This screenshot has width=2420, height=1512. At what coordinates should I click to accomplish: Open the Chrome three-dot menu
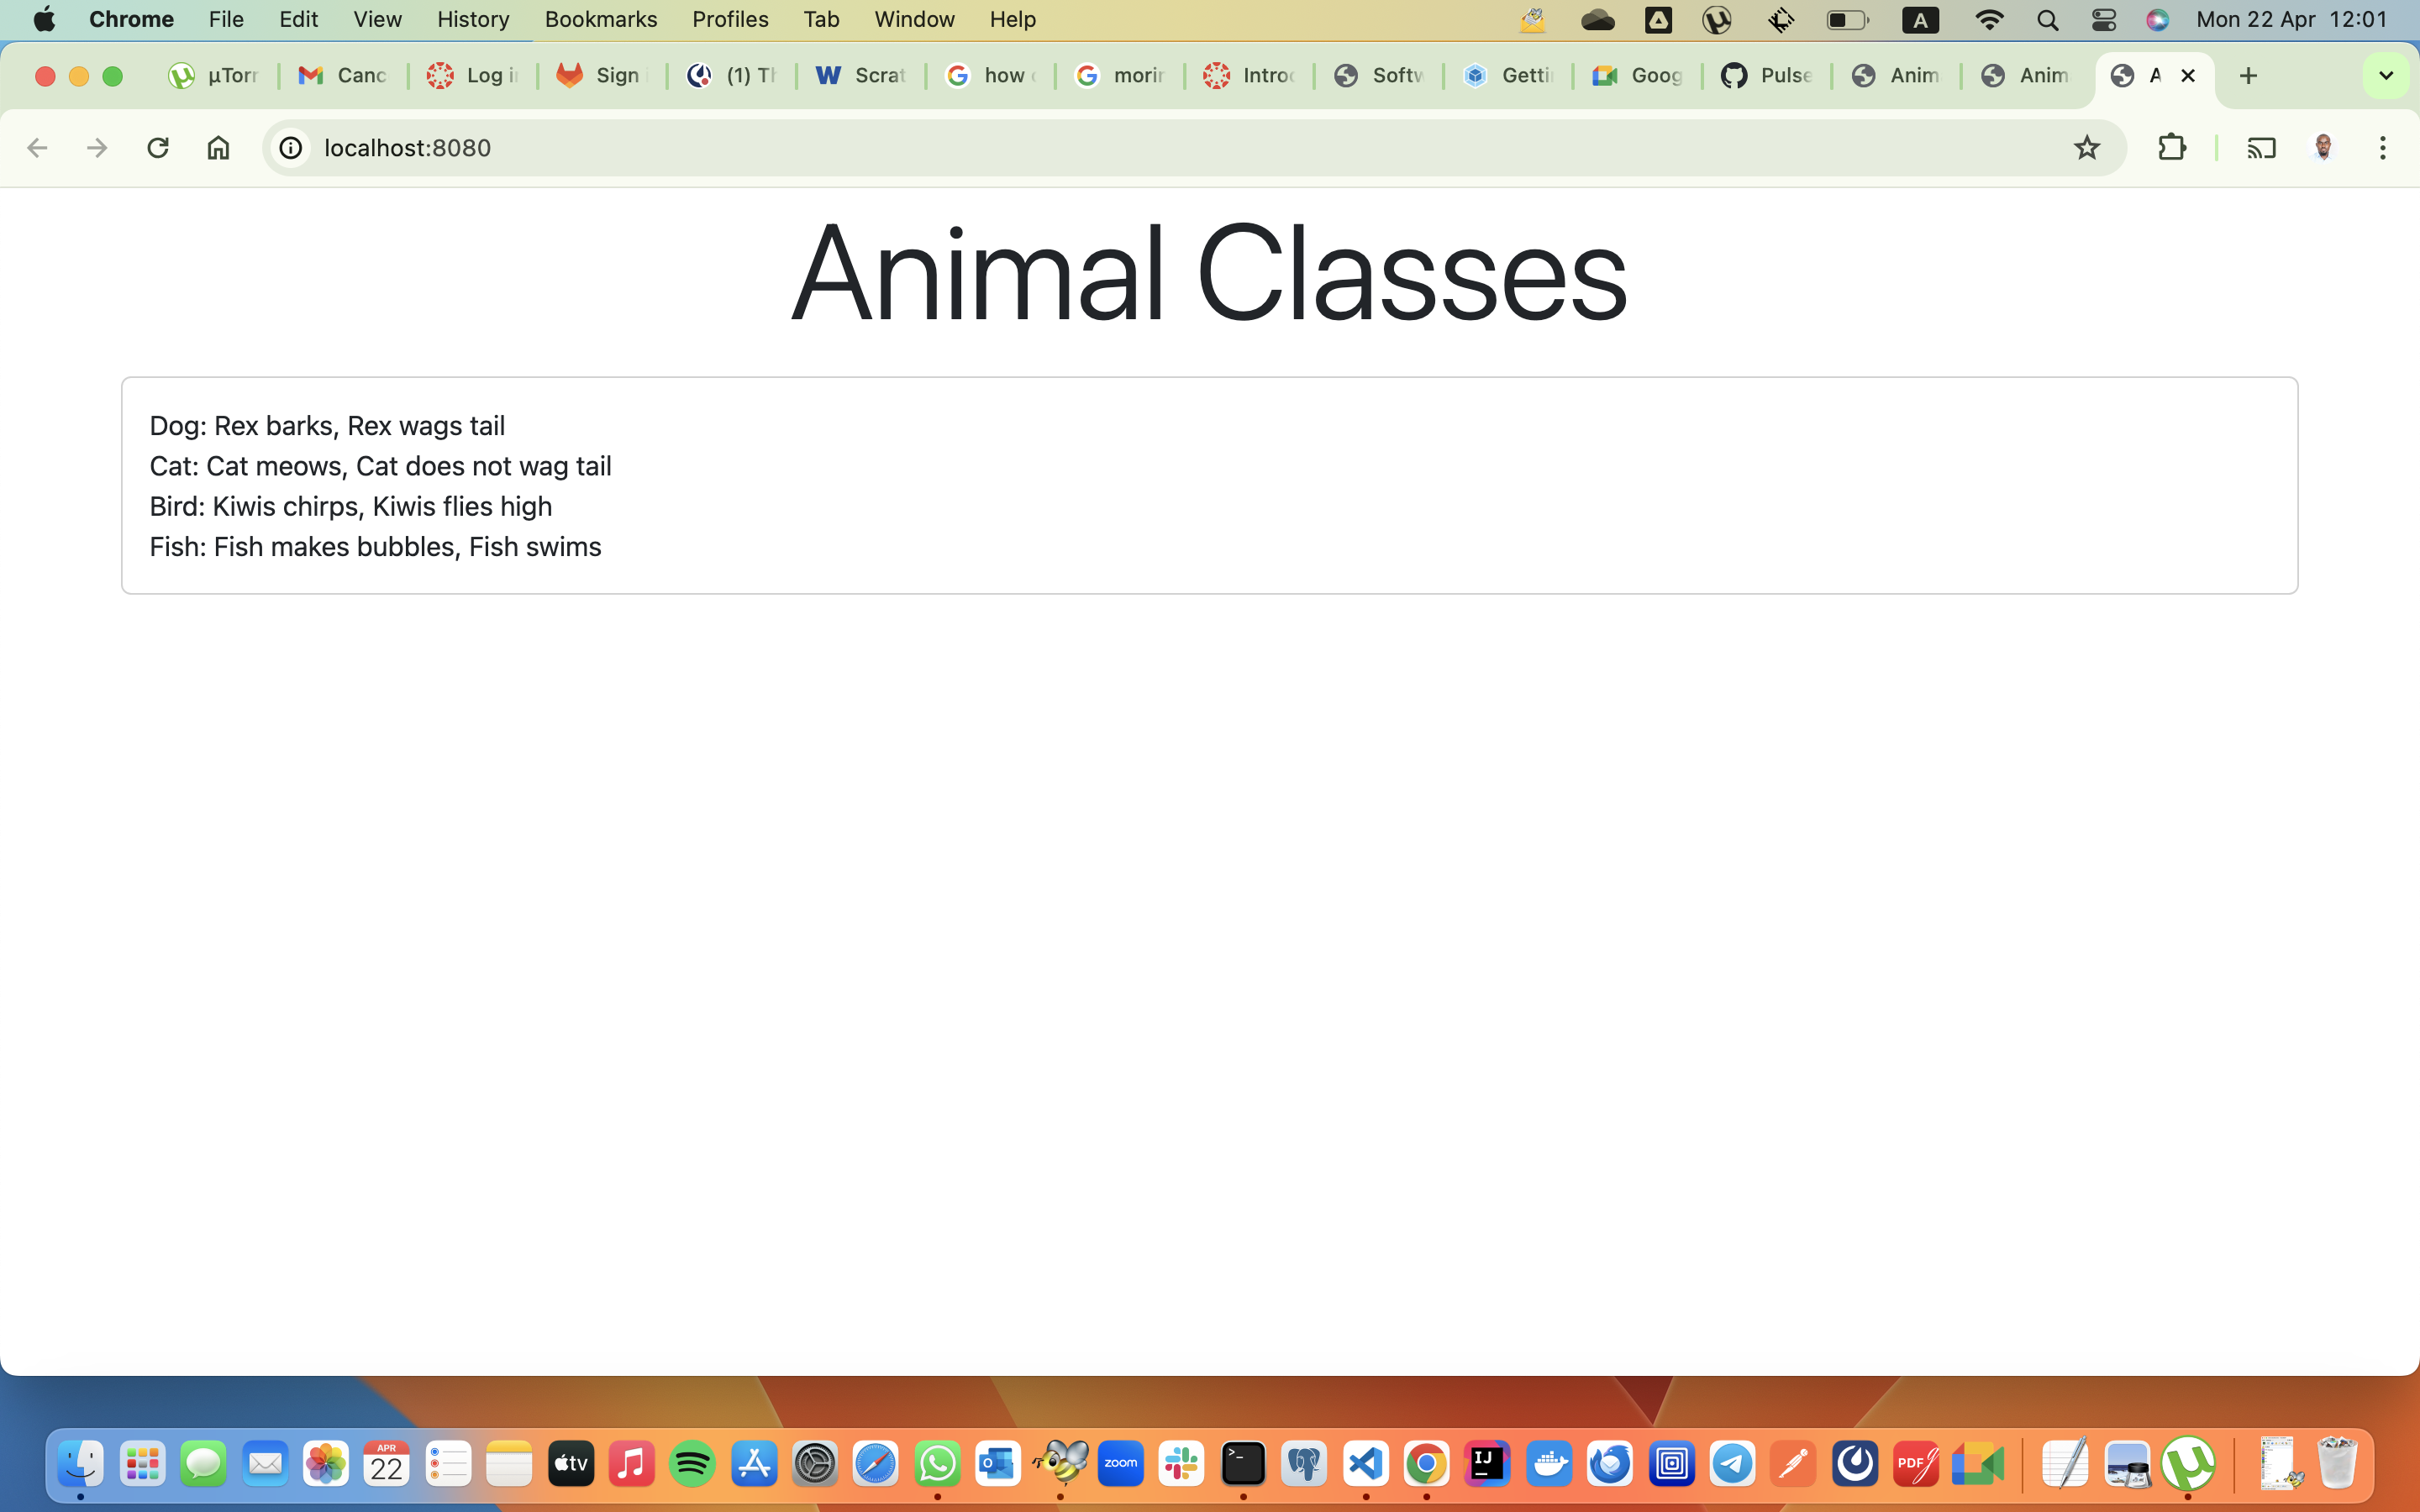point(2382,148)
